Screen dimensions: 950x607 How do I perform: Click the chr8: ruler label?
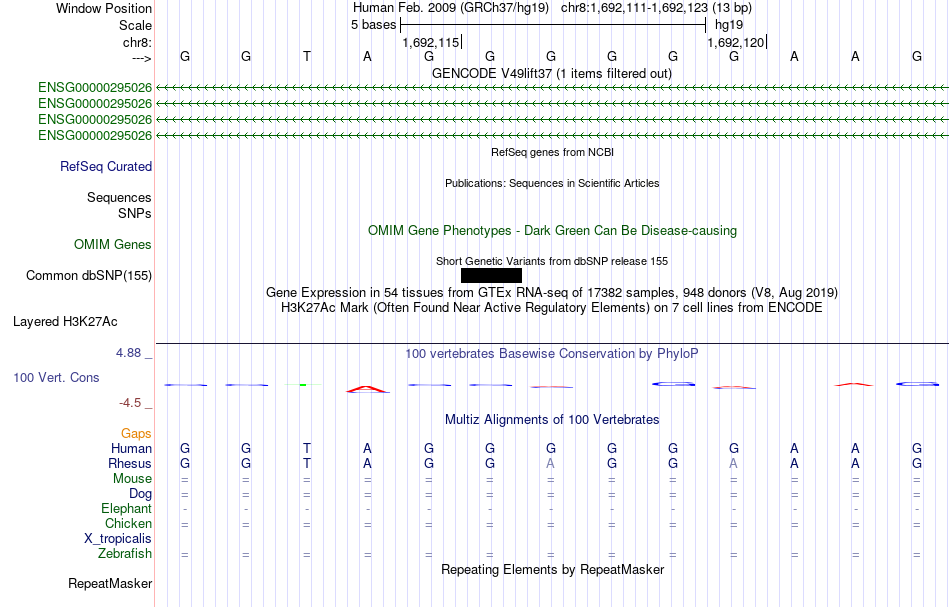138,42
